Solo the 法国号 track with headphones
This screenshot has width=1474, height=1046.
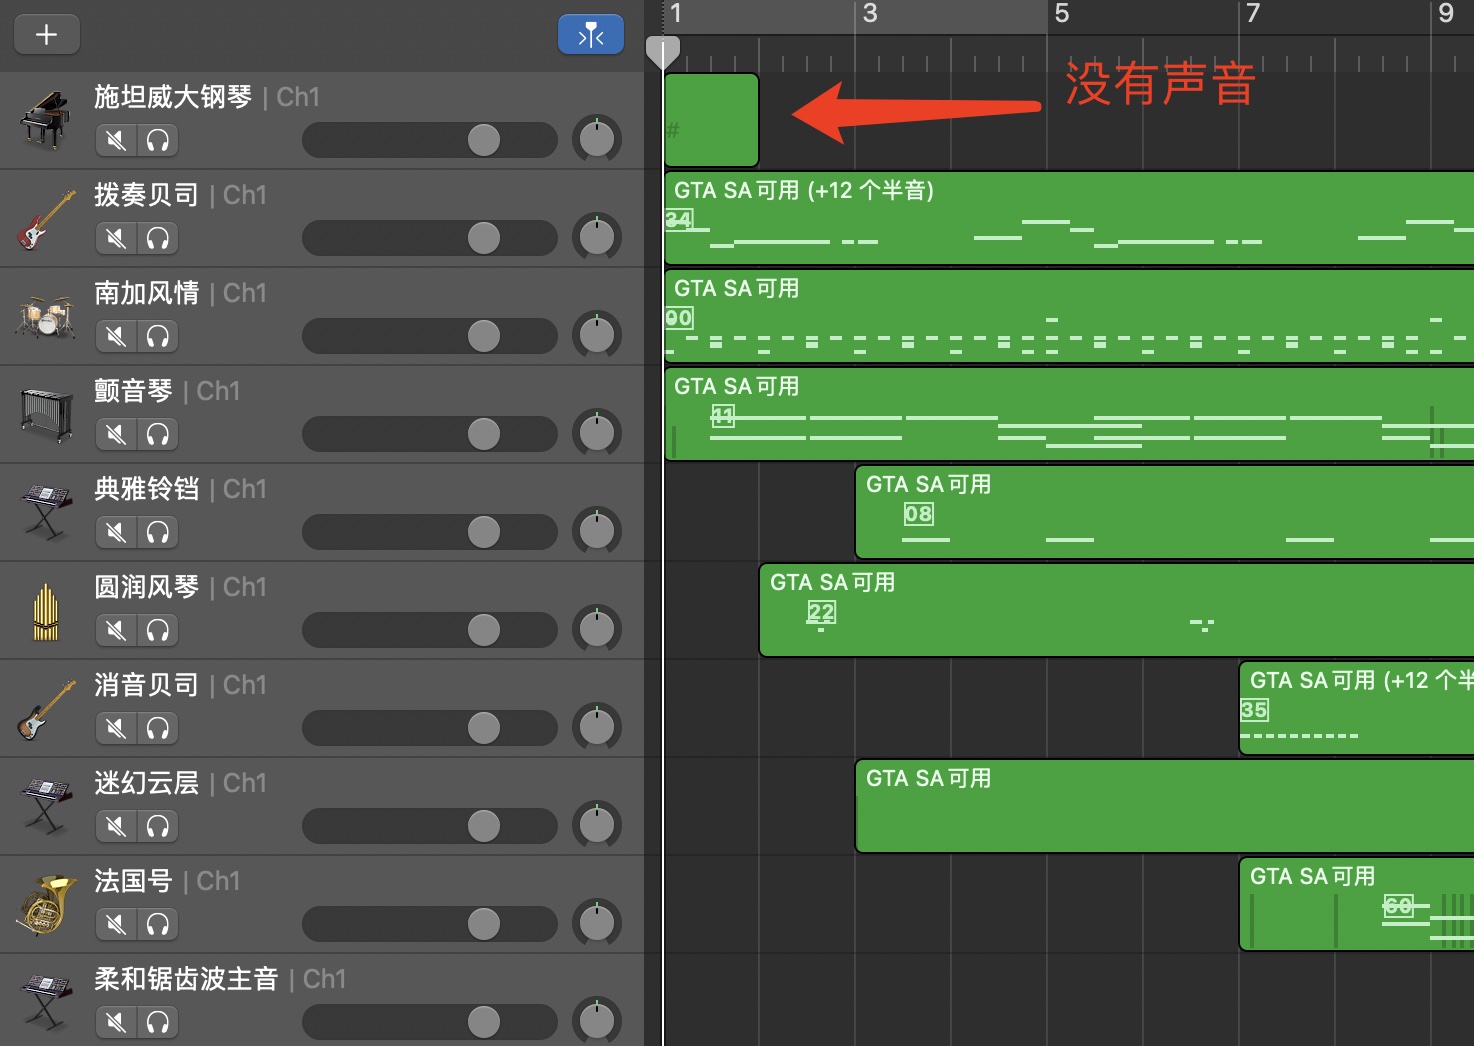click(x=158, y=924)
